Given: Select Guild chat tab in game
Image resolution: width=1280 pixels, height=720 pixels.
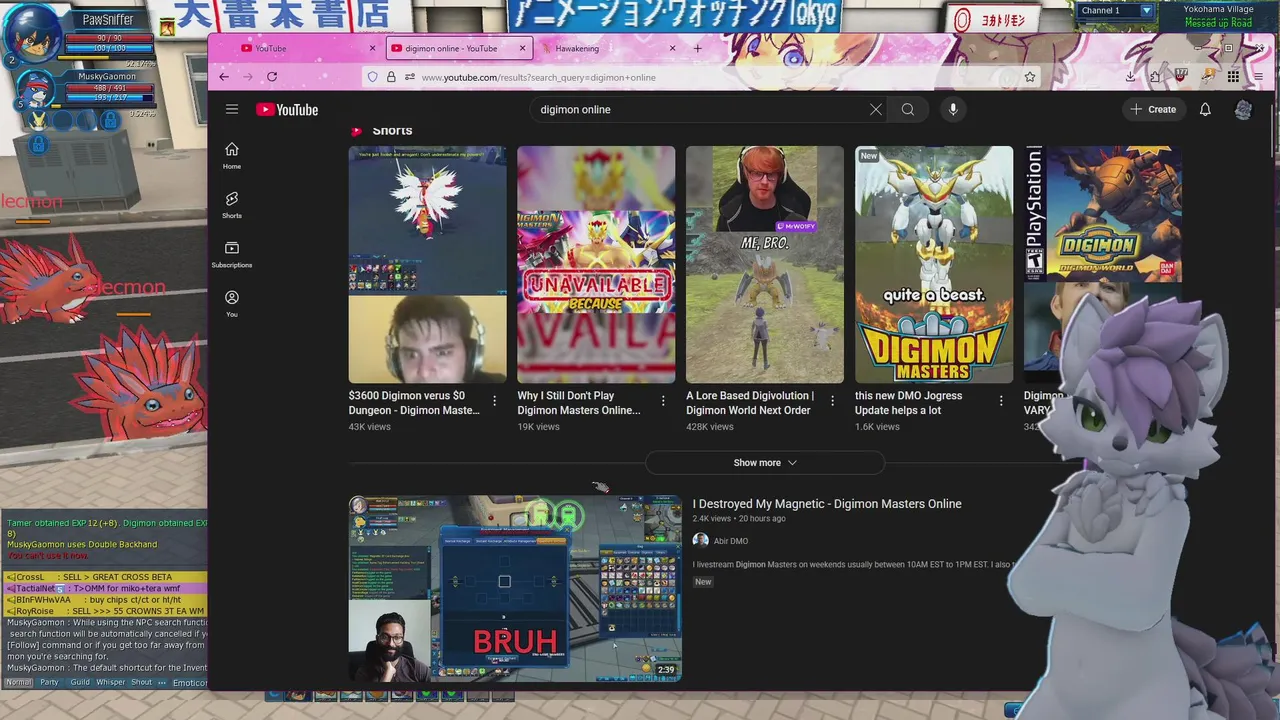Looking at the screenshot, I should point(80,683).
